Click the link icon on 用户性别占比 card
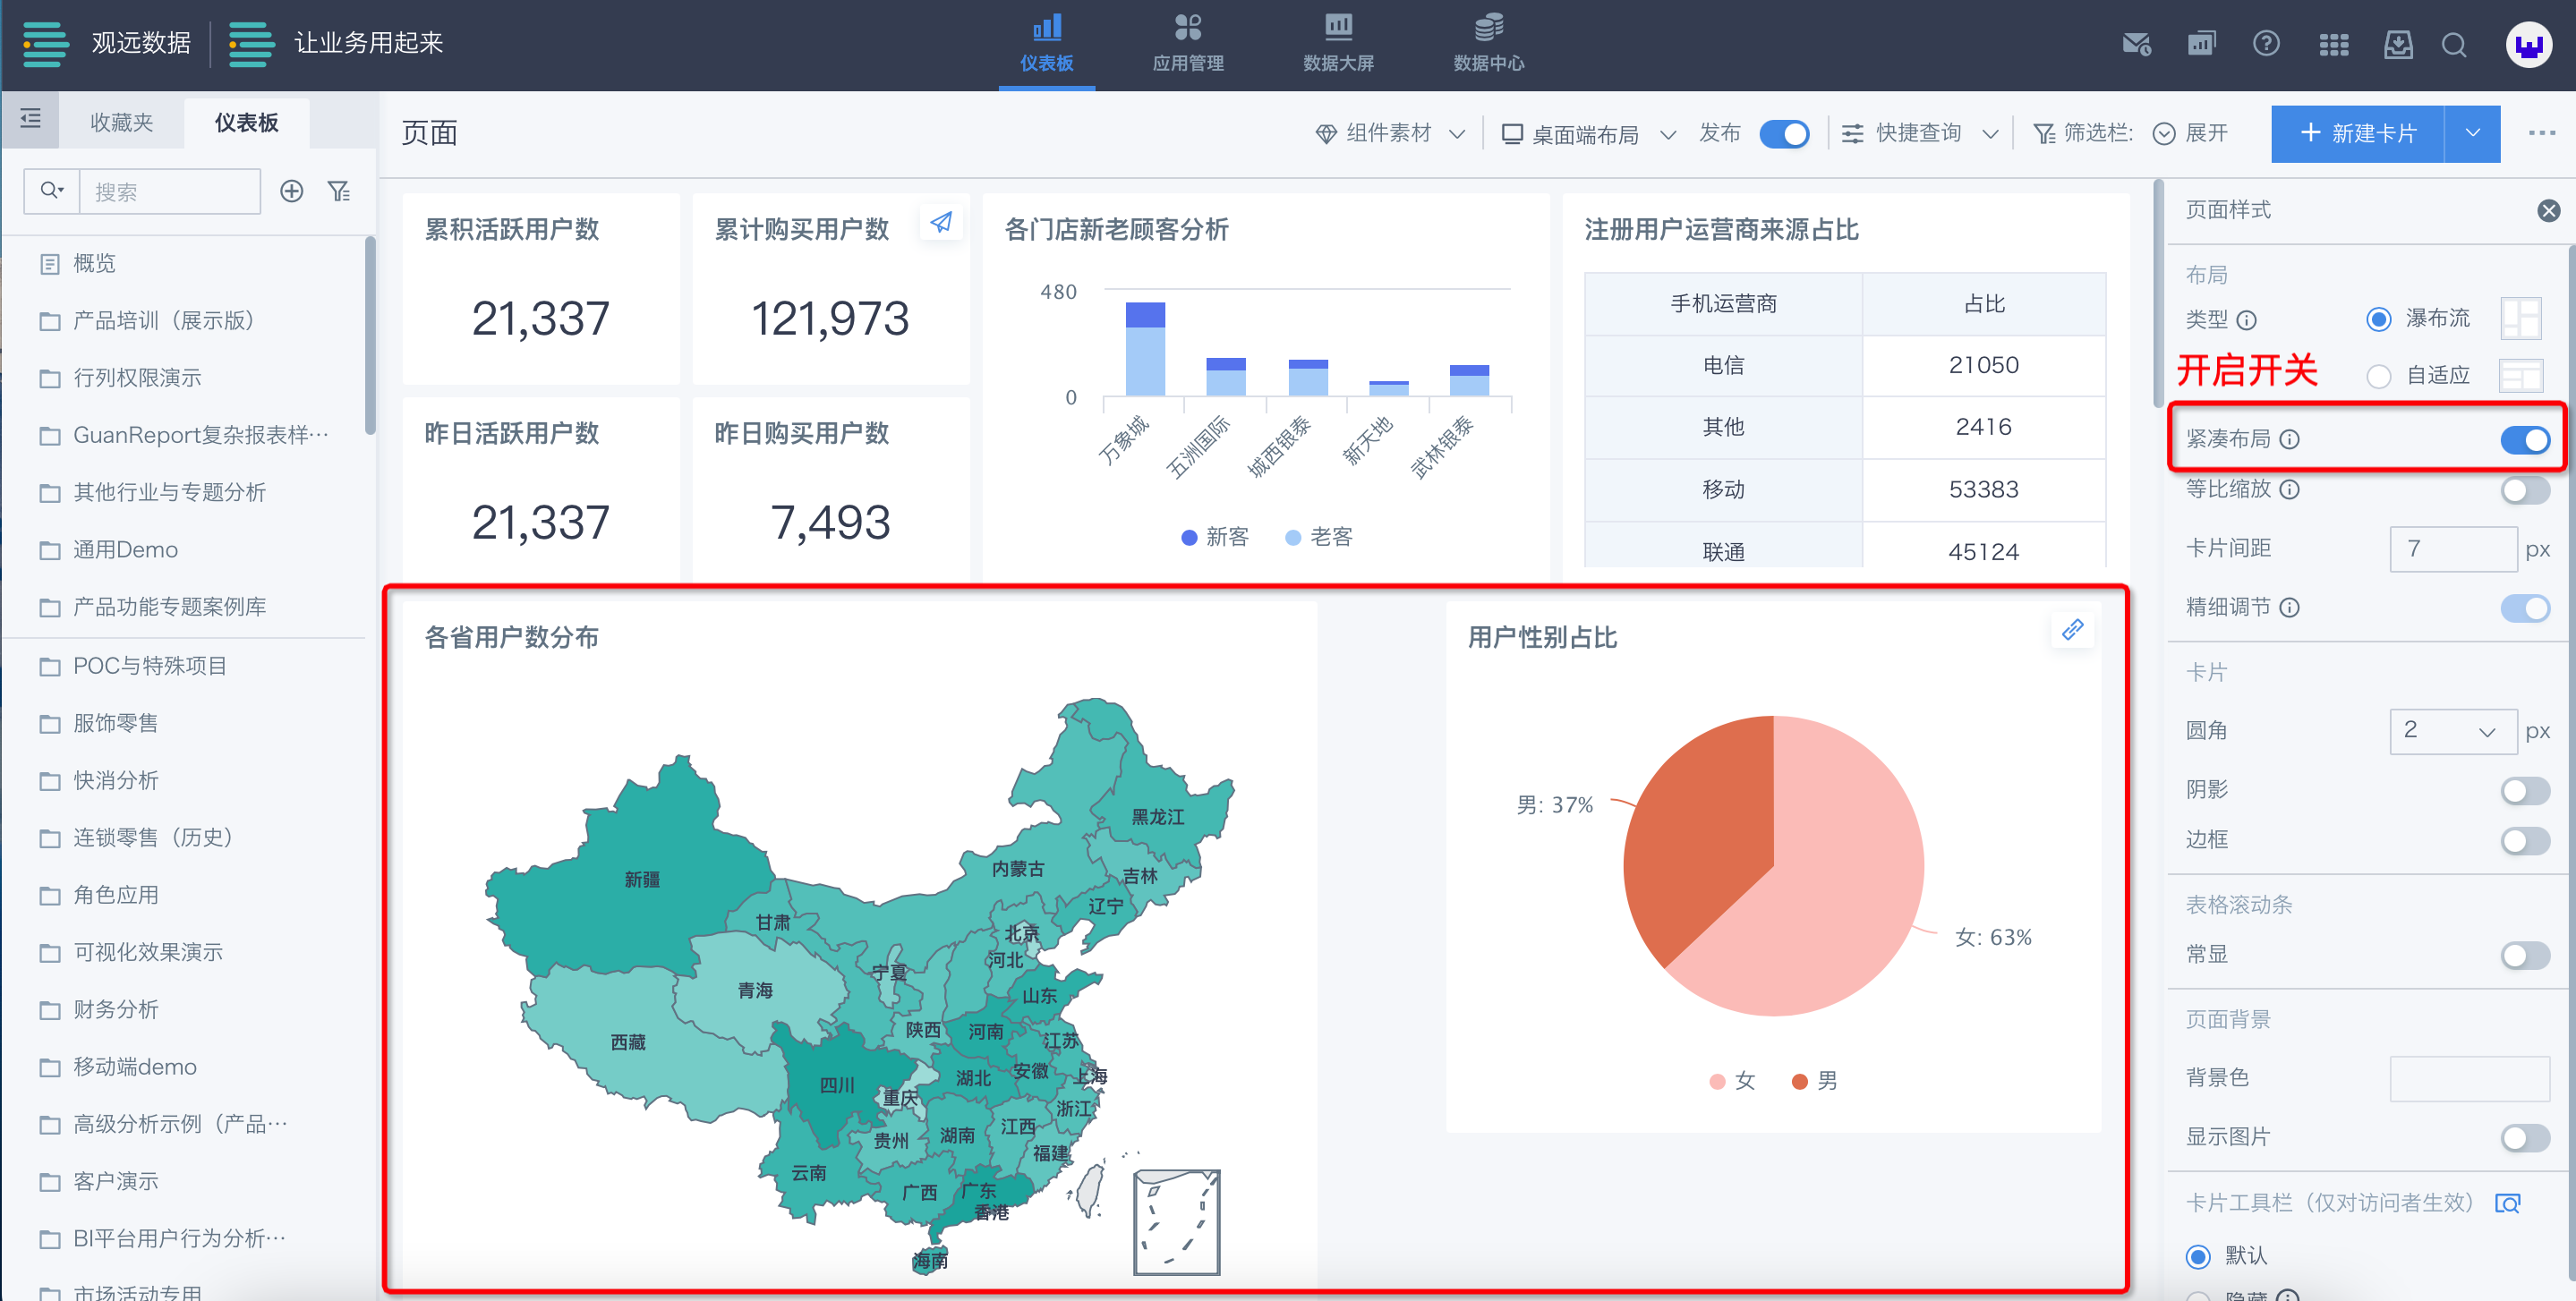 [x=2072, y=629]
